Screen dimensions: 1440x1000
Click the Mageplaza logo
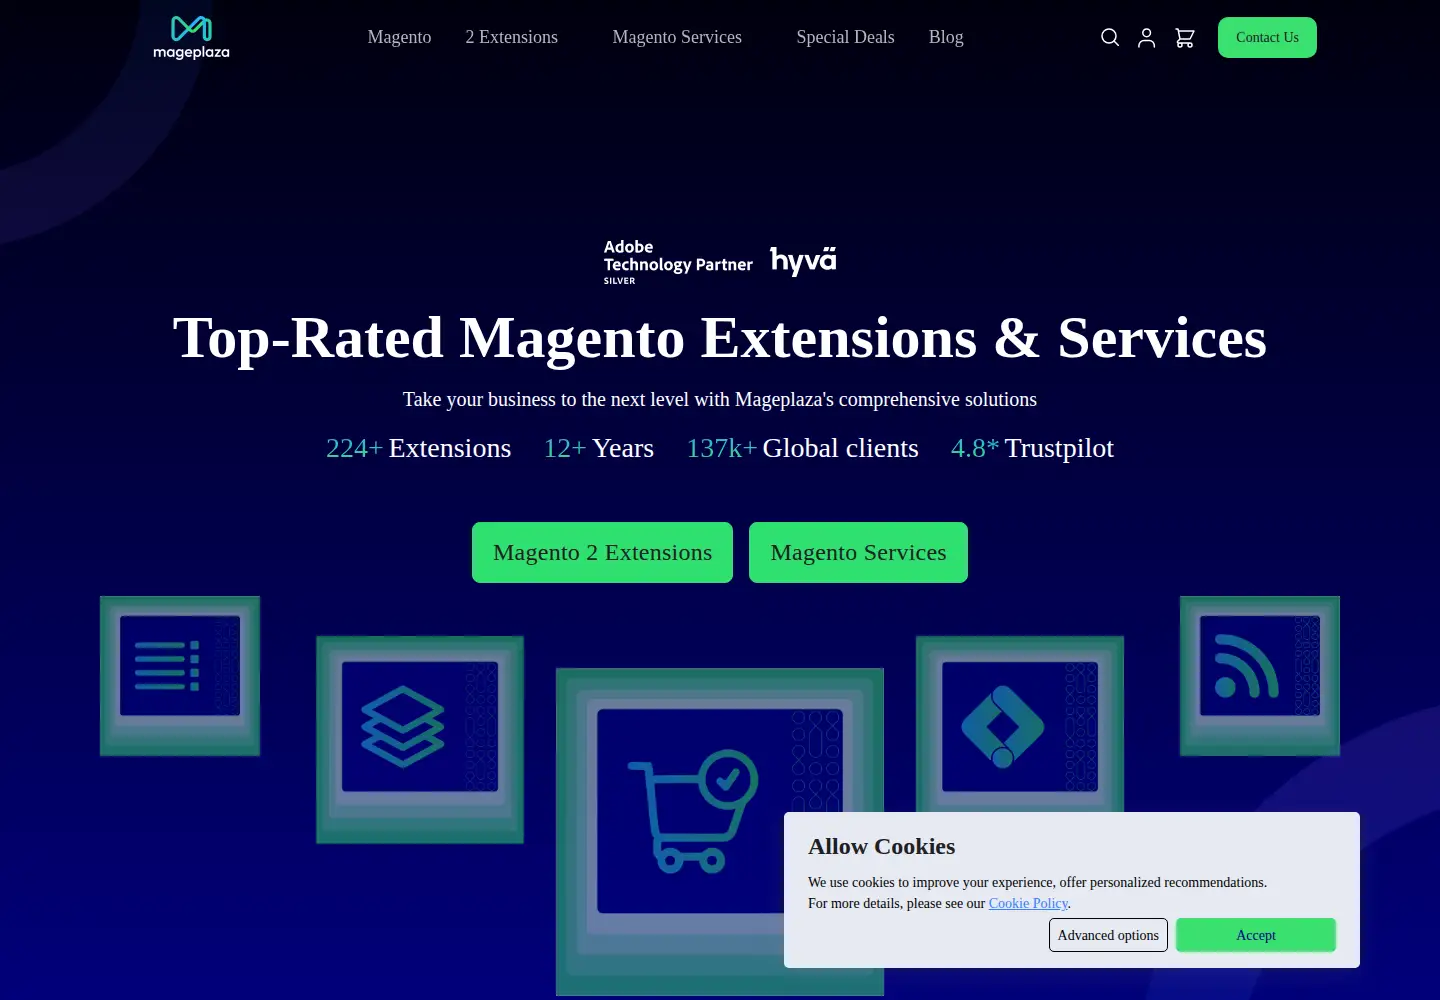tap(191, 38)
